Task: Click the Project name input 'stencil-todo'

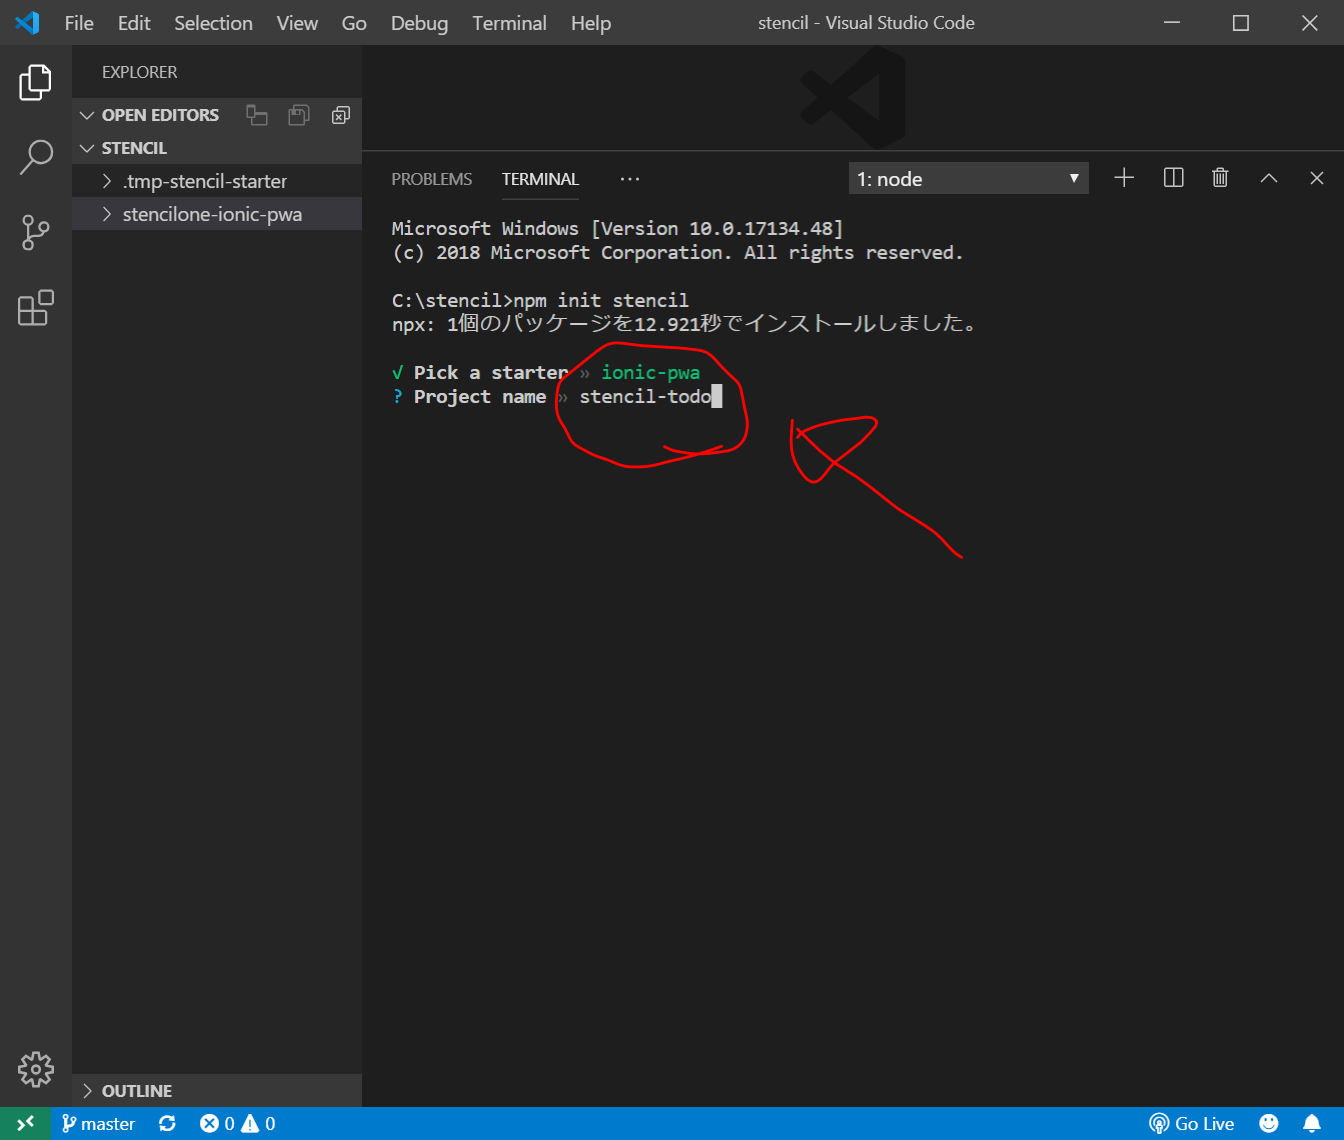Action: (x=646, y=397)
